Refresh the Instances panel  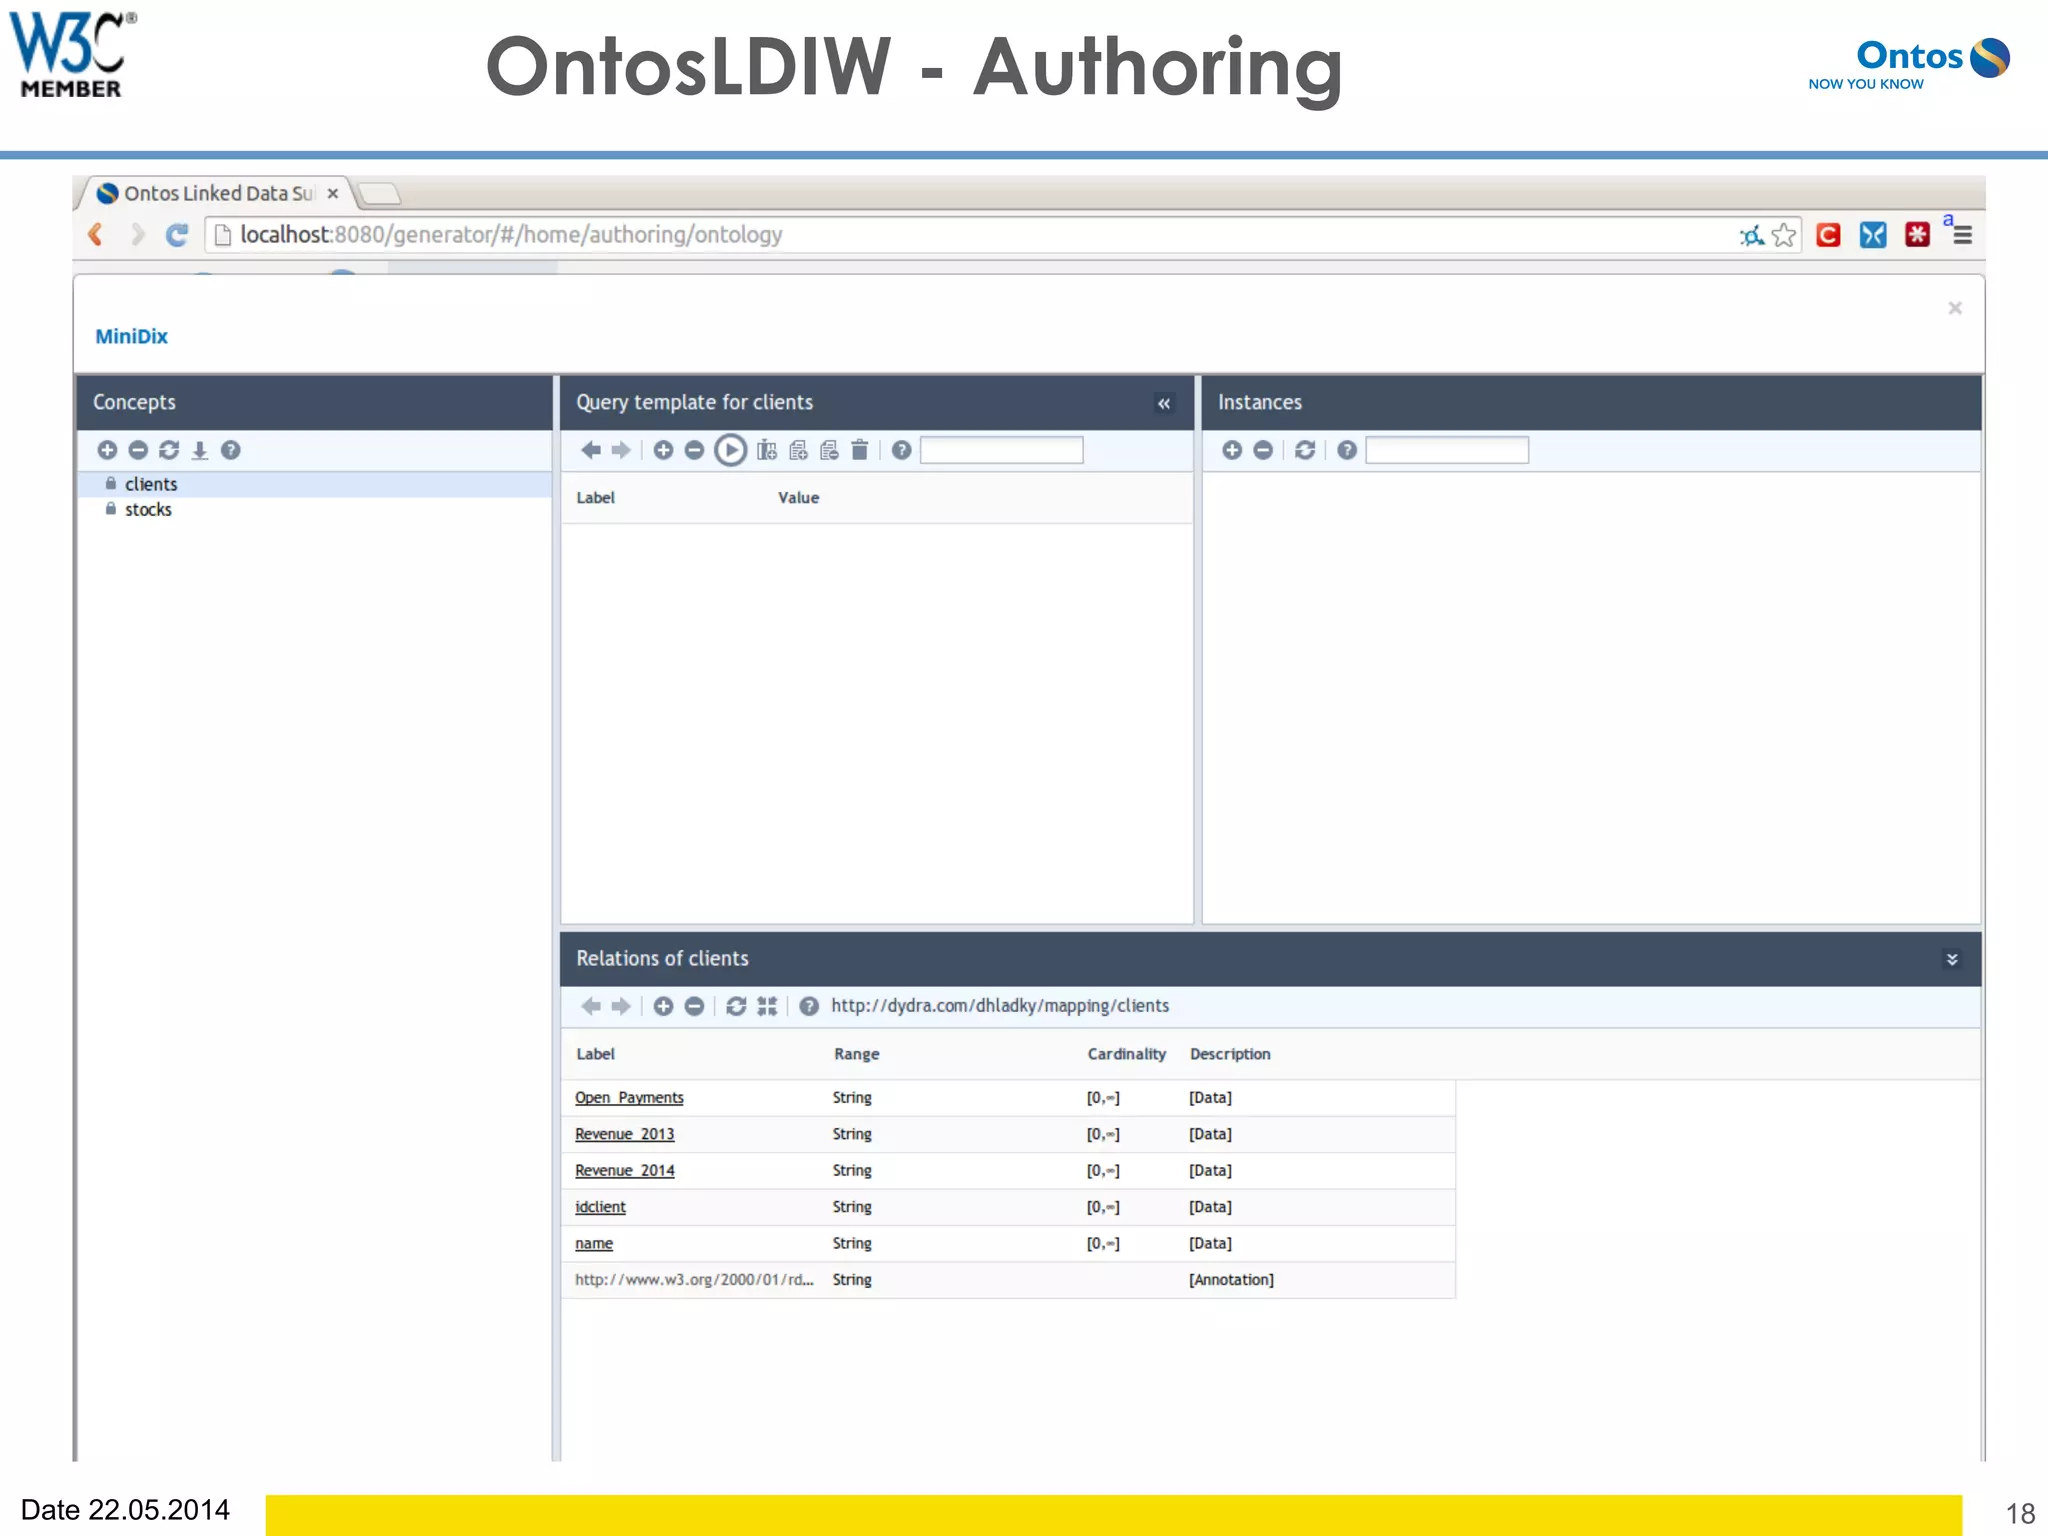tap(1305, 450)
